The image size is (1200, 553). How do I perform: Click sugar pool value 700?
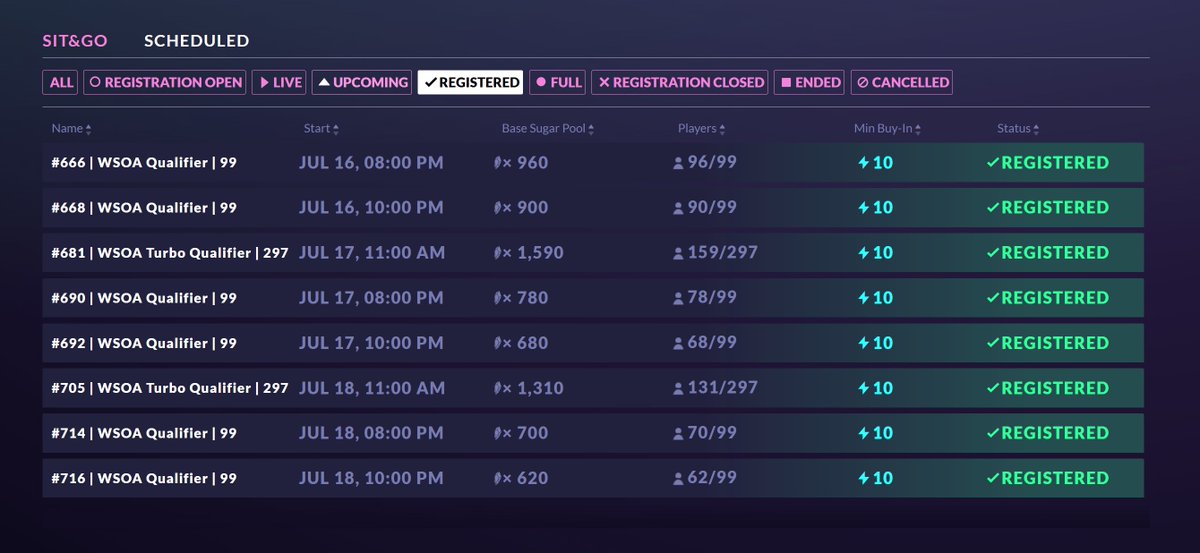point(533,432)
